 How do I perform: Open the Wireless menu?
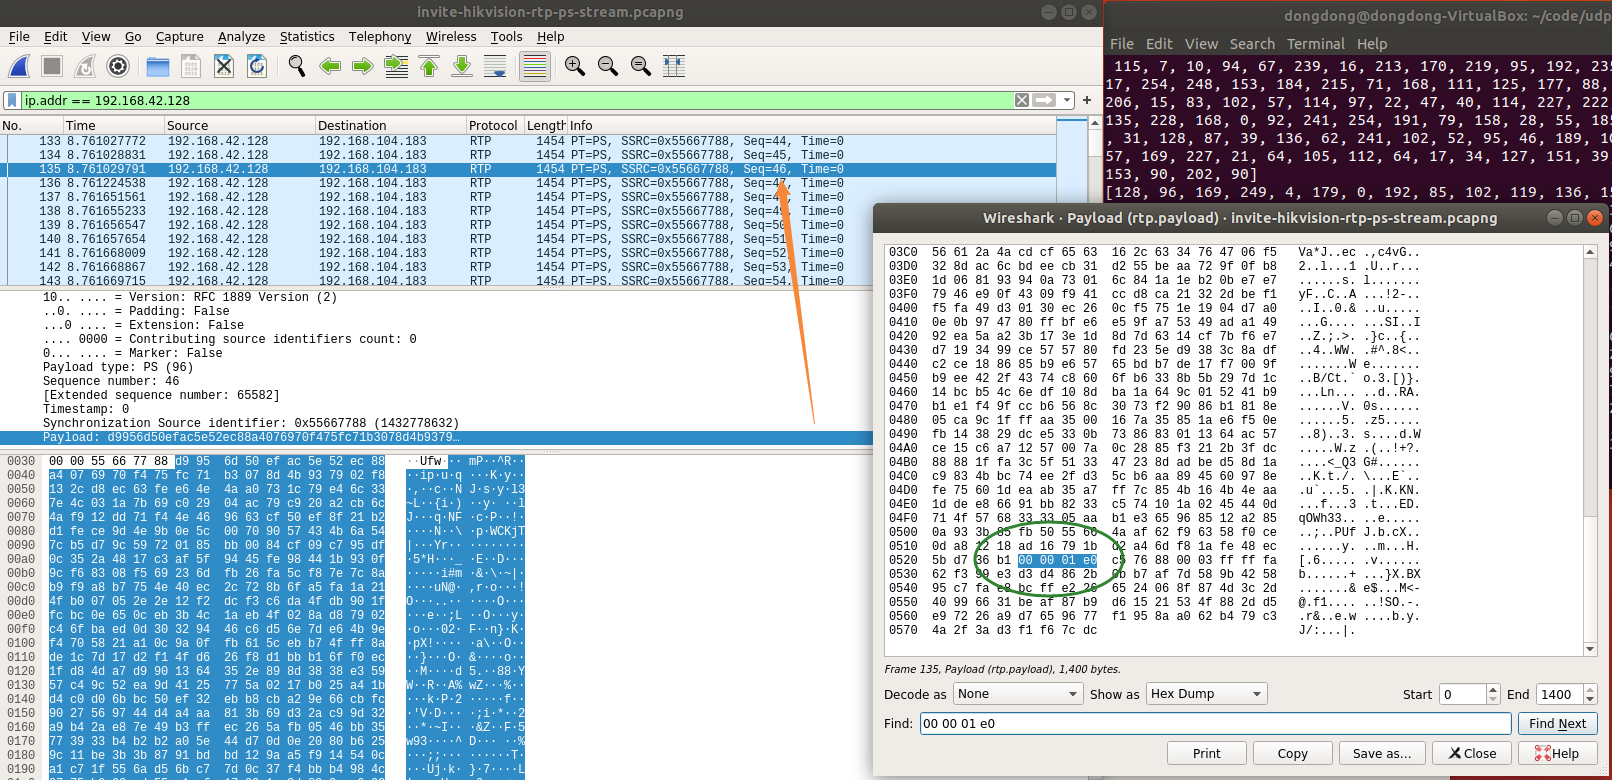[451, 37]
